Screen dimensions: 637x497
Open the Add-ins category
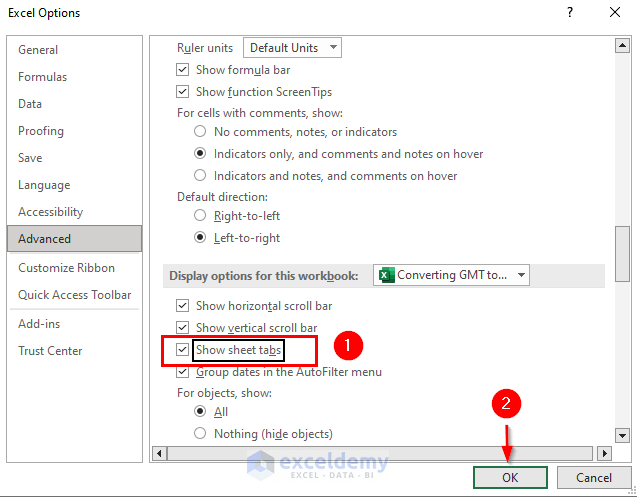point(74,324)
